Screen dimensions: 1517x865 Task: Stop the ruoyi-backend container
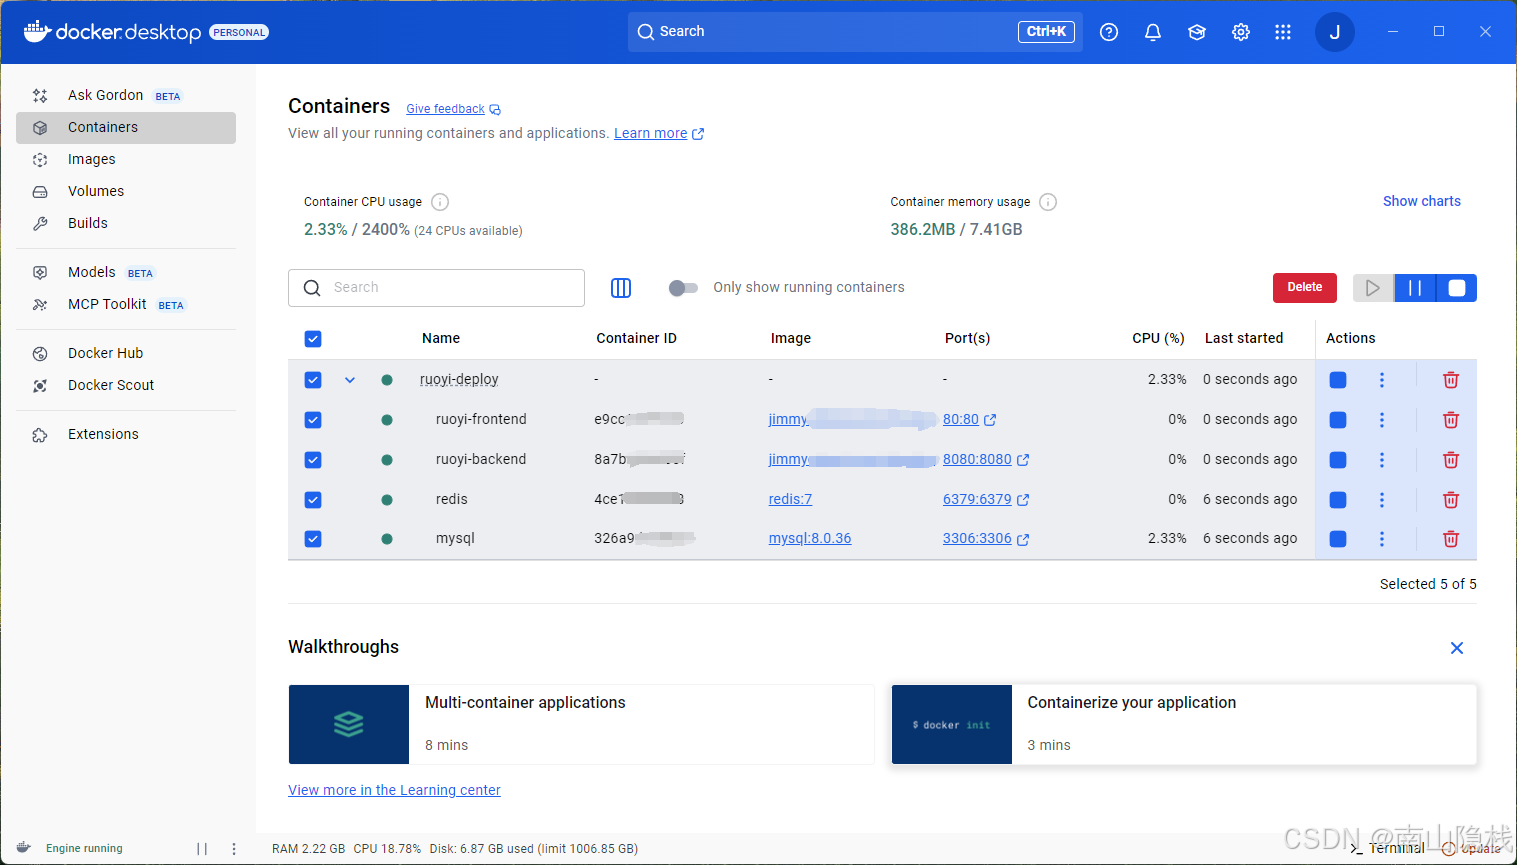(1338, 460)
